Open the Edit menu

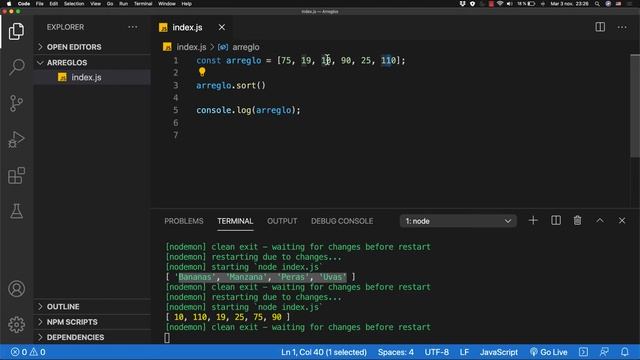click(53, 4)
